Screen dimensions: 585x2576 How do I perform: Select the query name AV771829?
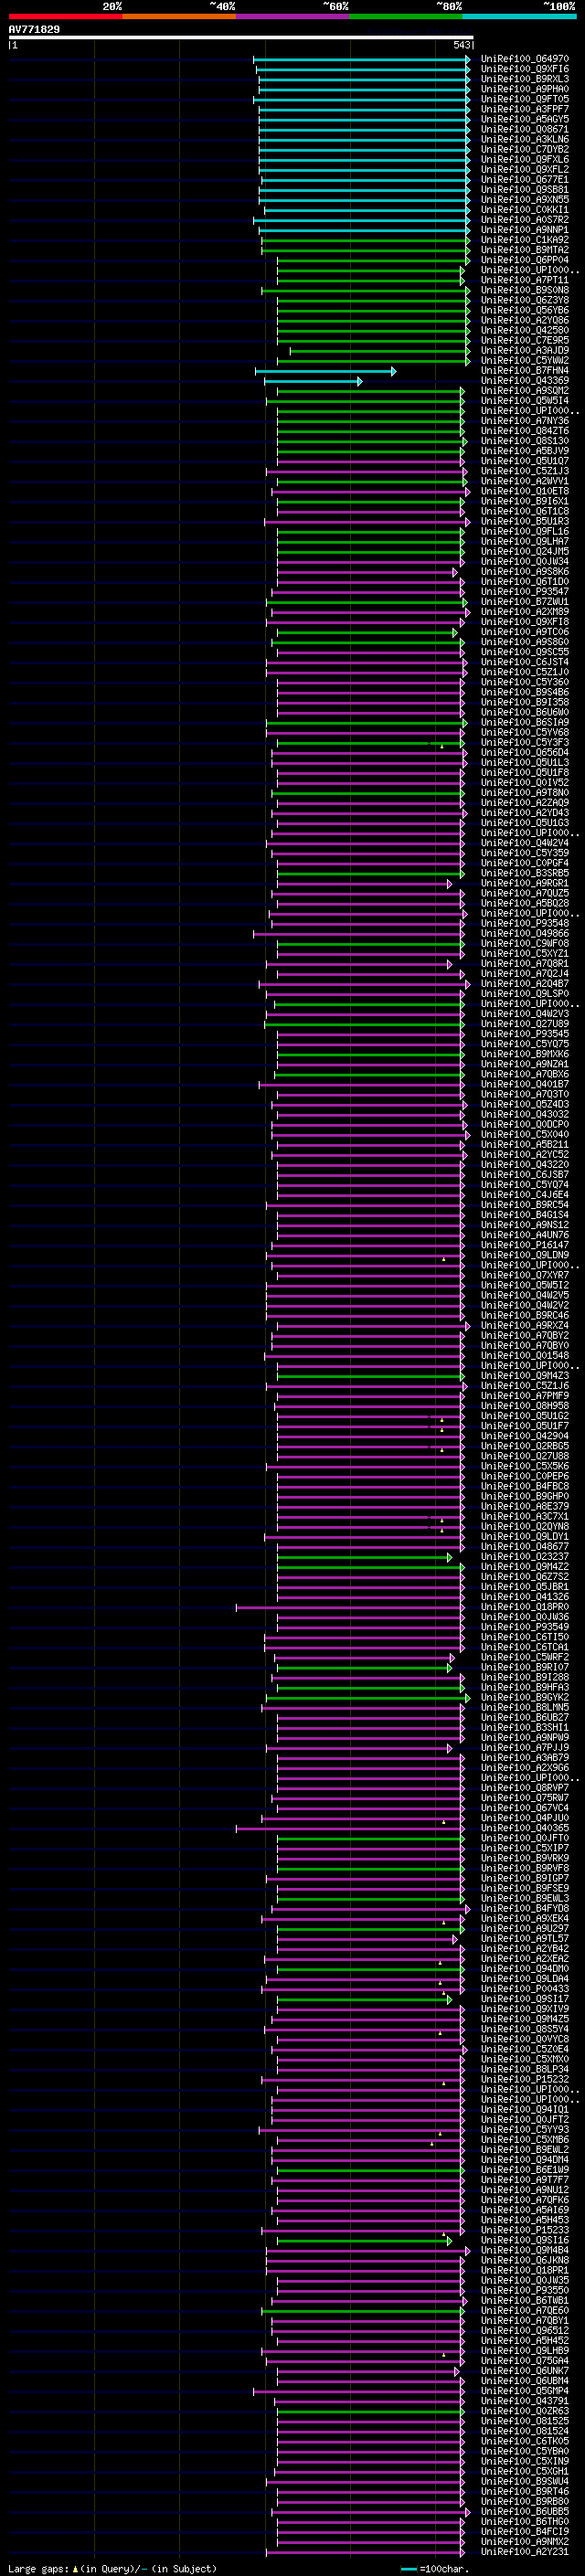(x=34, y=30)
